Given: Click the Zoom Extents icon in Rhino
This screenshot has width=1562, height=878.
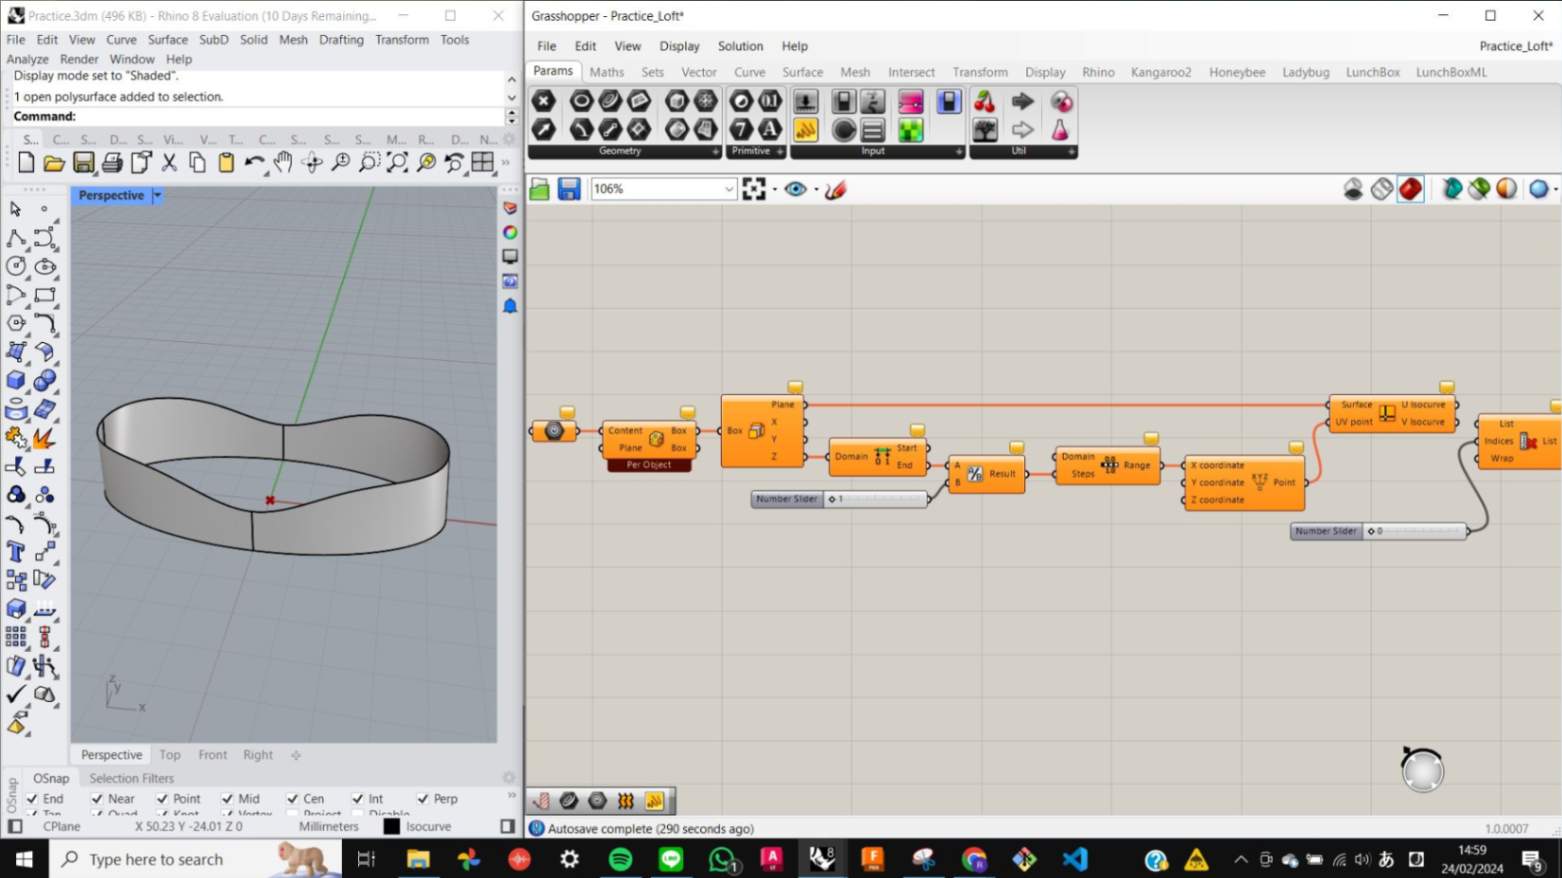Looking at the screenshot, I should click(x=397, y=162).
